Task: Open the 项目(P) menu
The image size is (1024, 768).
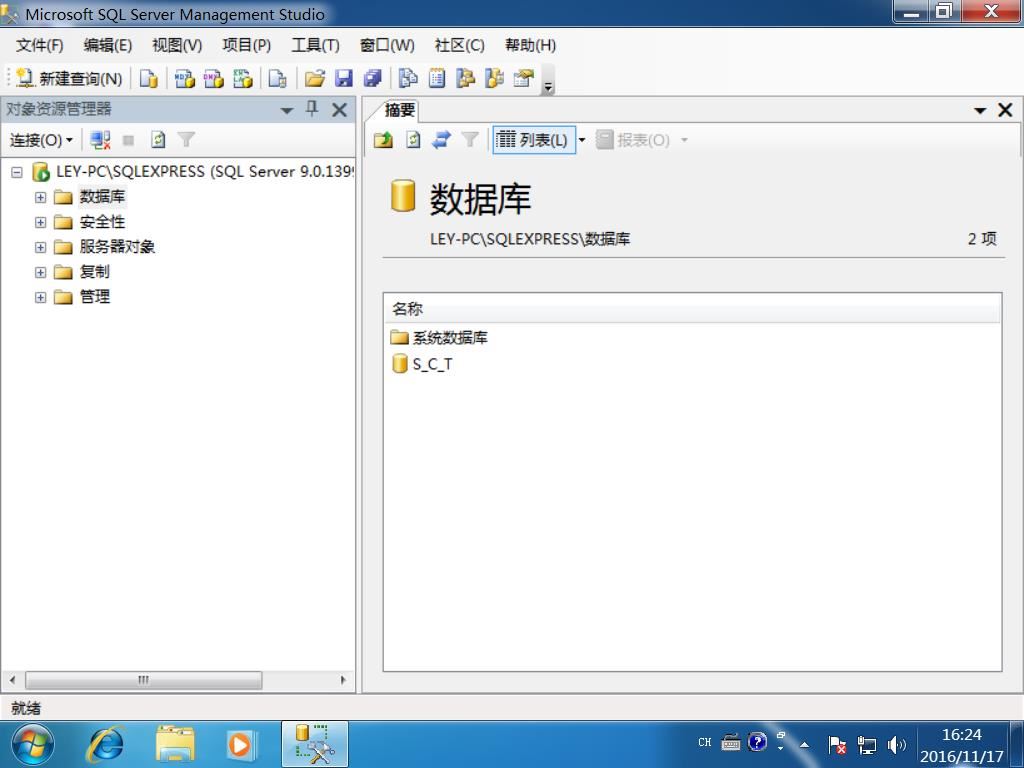Action: click(246, 45)
